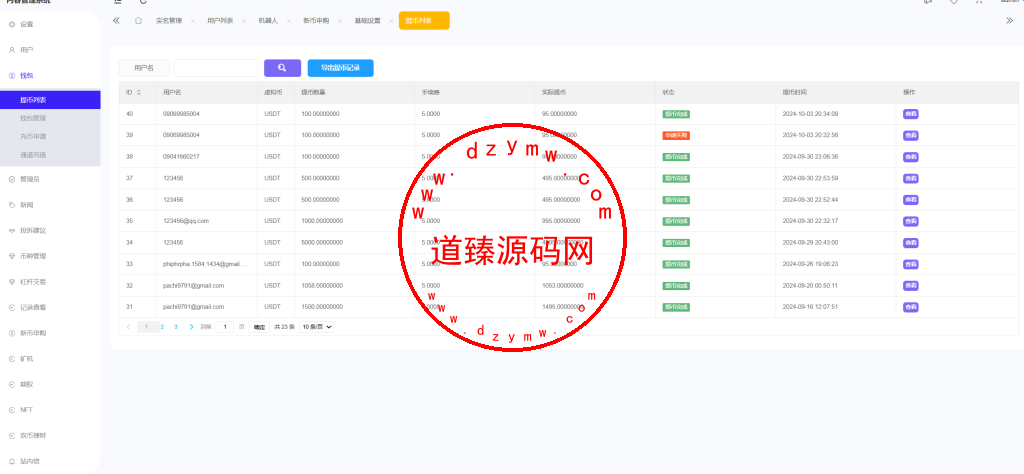Close the 机器人 tab

(289, 22)
